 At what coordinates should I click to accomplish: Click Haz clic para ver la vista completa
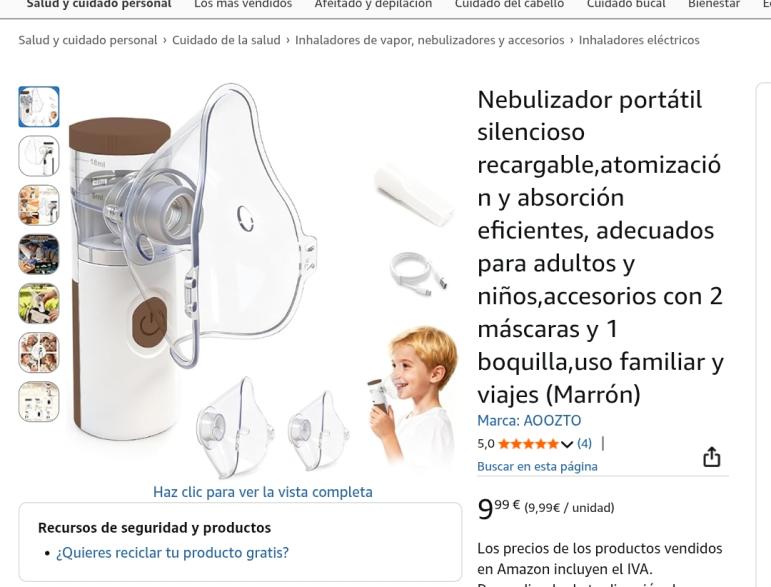[x=263, y=492]
